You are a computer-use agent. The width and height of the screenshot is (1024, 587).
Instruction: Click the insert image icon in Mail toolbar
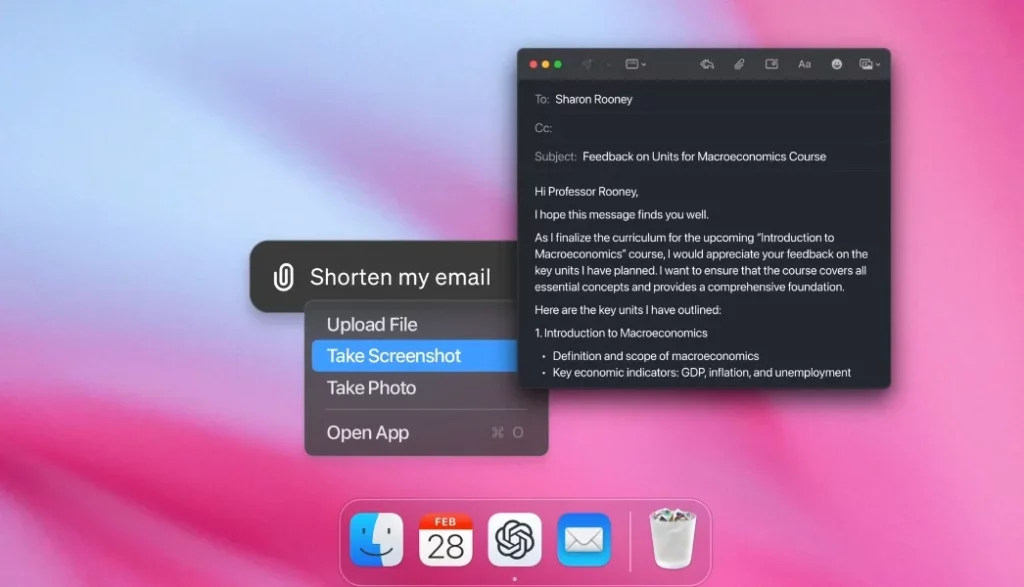[x=771, y=63]
